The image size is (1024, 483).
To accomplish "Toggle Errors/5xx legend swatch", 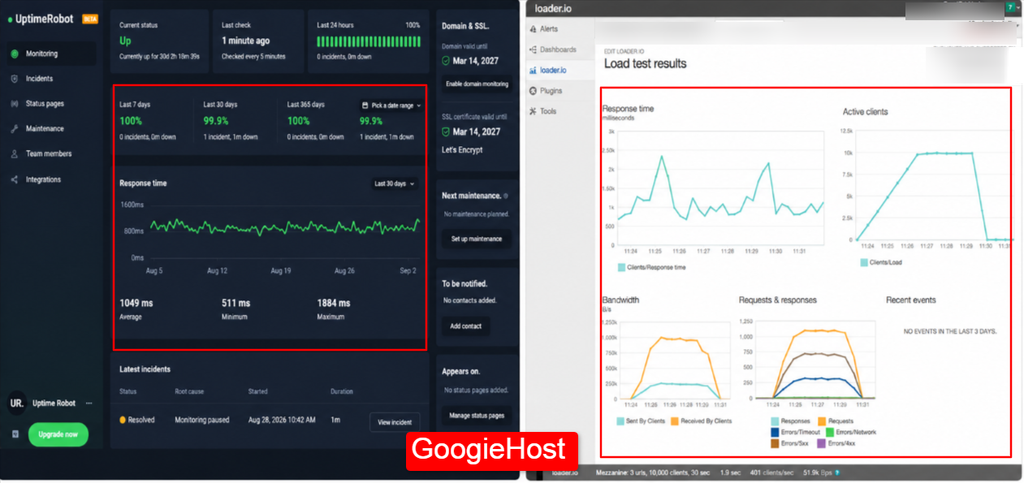I will point(775,443).
